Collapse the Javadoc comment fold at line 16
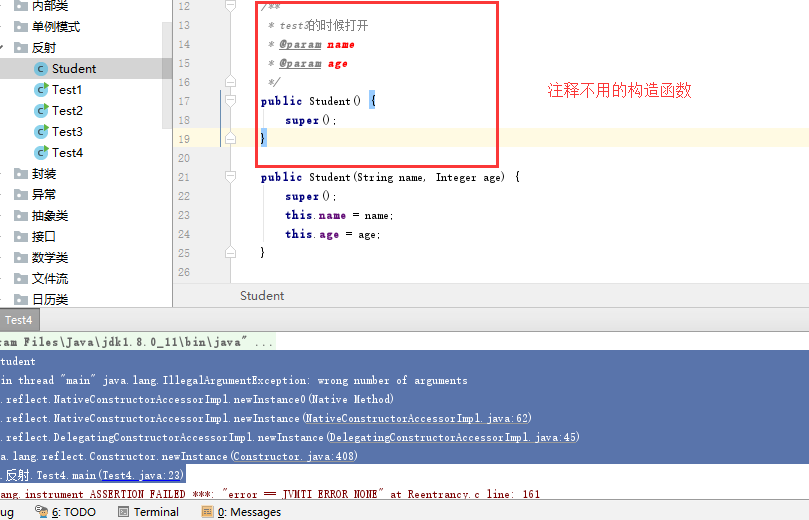 pyautogui.click(x=231, y=82)
